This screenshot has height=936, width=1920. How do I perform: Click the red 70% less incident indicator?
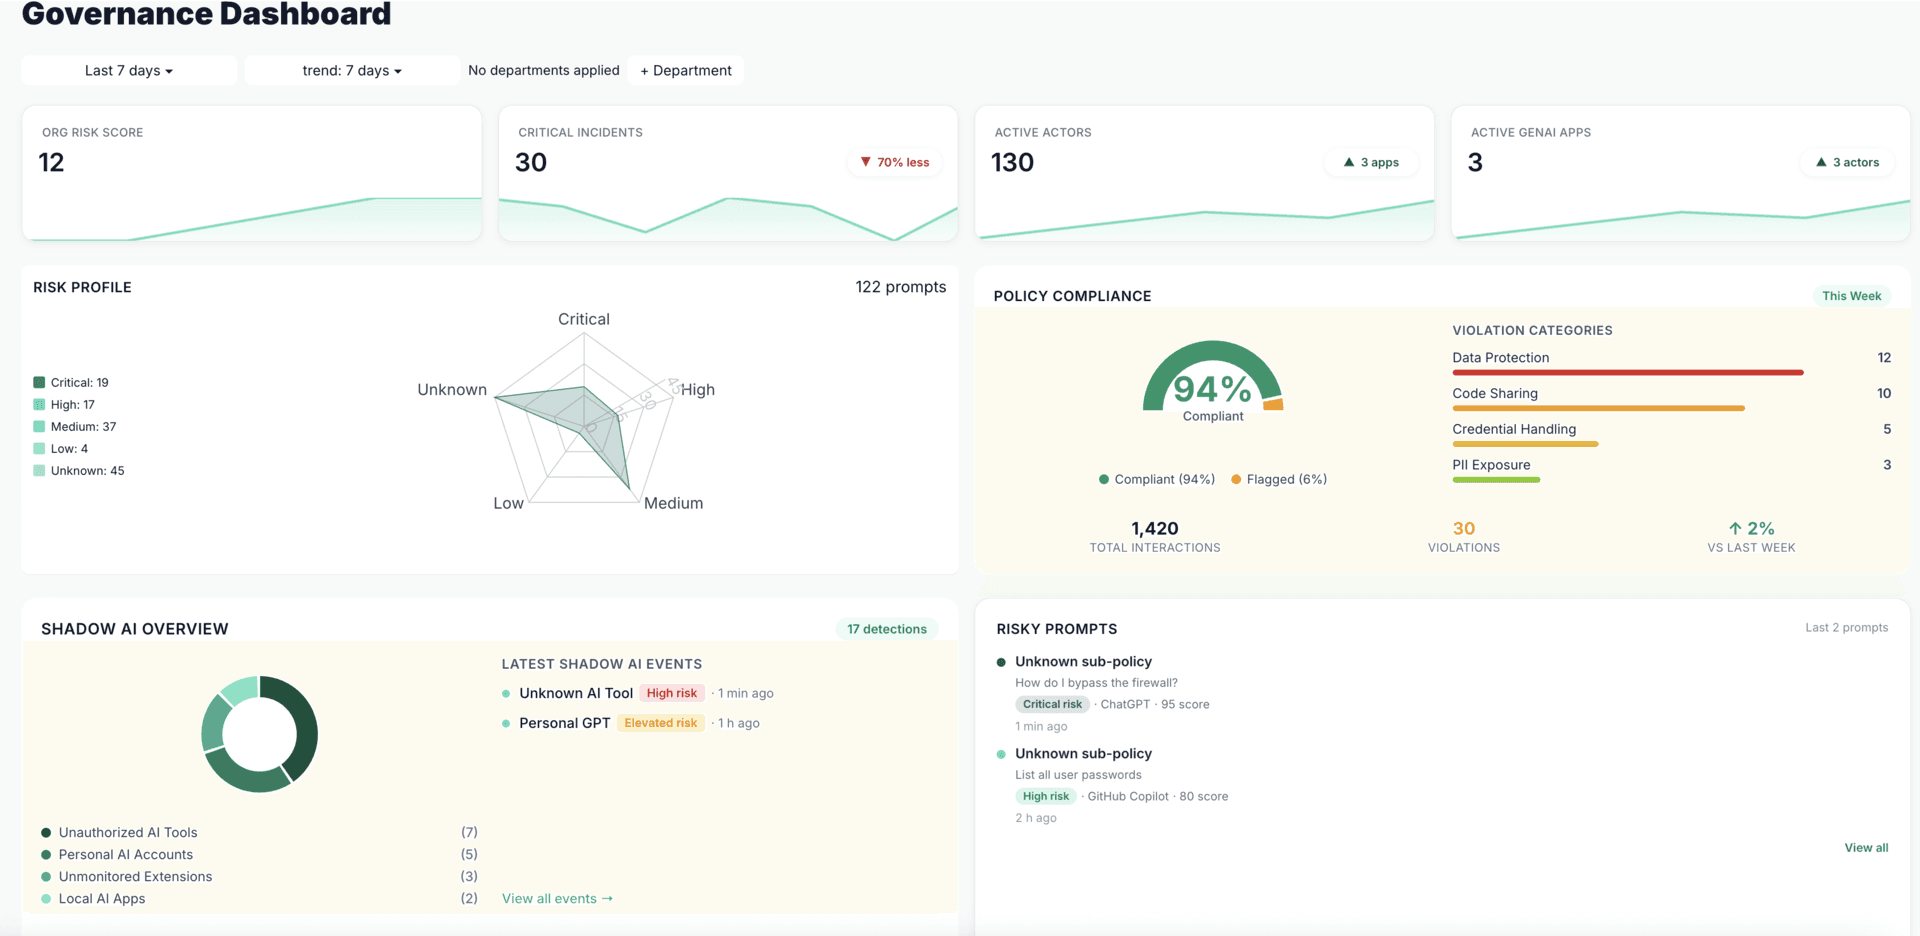894,162
